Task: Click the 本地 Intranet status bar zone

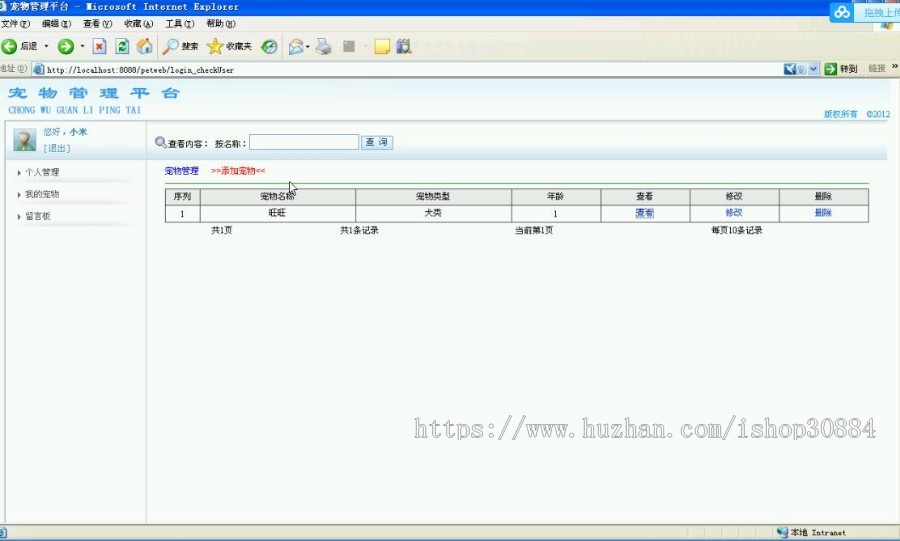Action: [812, 532]
